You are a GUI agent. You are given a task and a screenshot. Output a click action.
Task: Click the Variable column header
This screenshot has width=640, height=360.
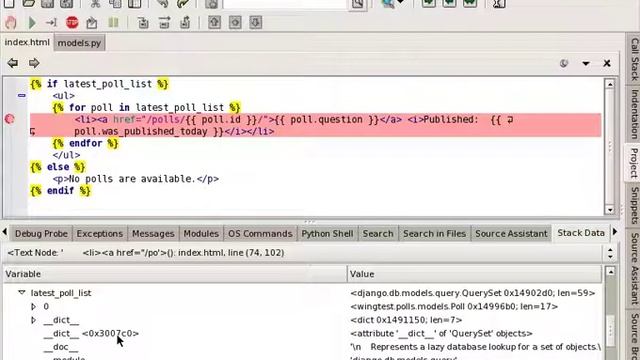[175, 274]
